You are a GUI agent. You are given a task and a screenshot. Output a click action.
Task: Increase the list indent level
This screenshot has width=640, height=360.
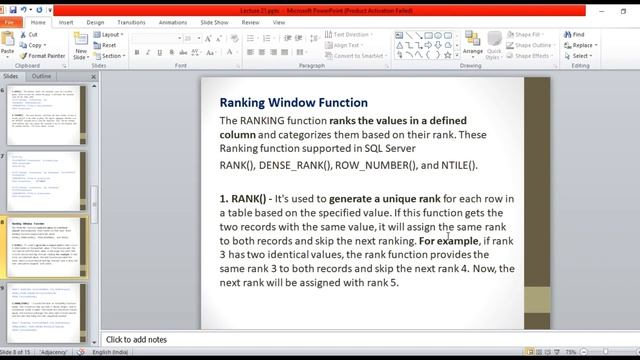(x=299, y=38)
